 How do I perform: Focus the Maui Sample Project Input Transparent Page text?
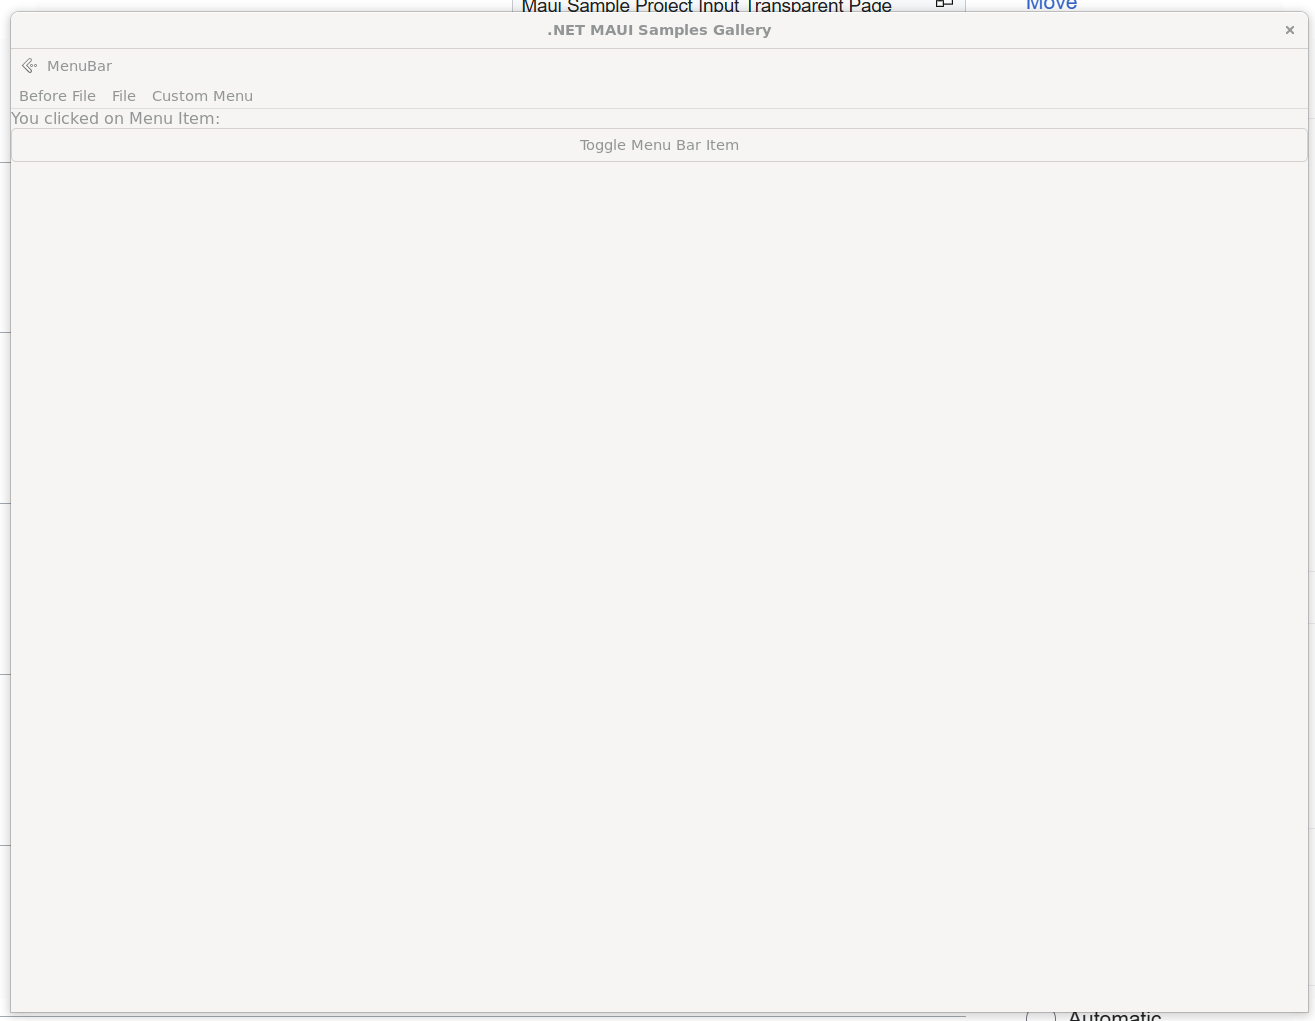click(706, 6)
